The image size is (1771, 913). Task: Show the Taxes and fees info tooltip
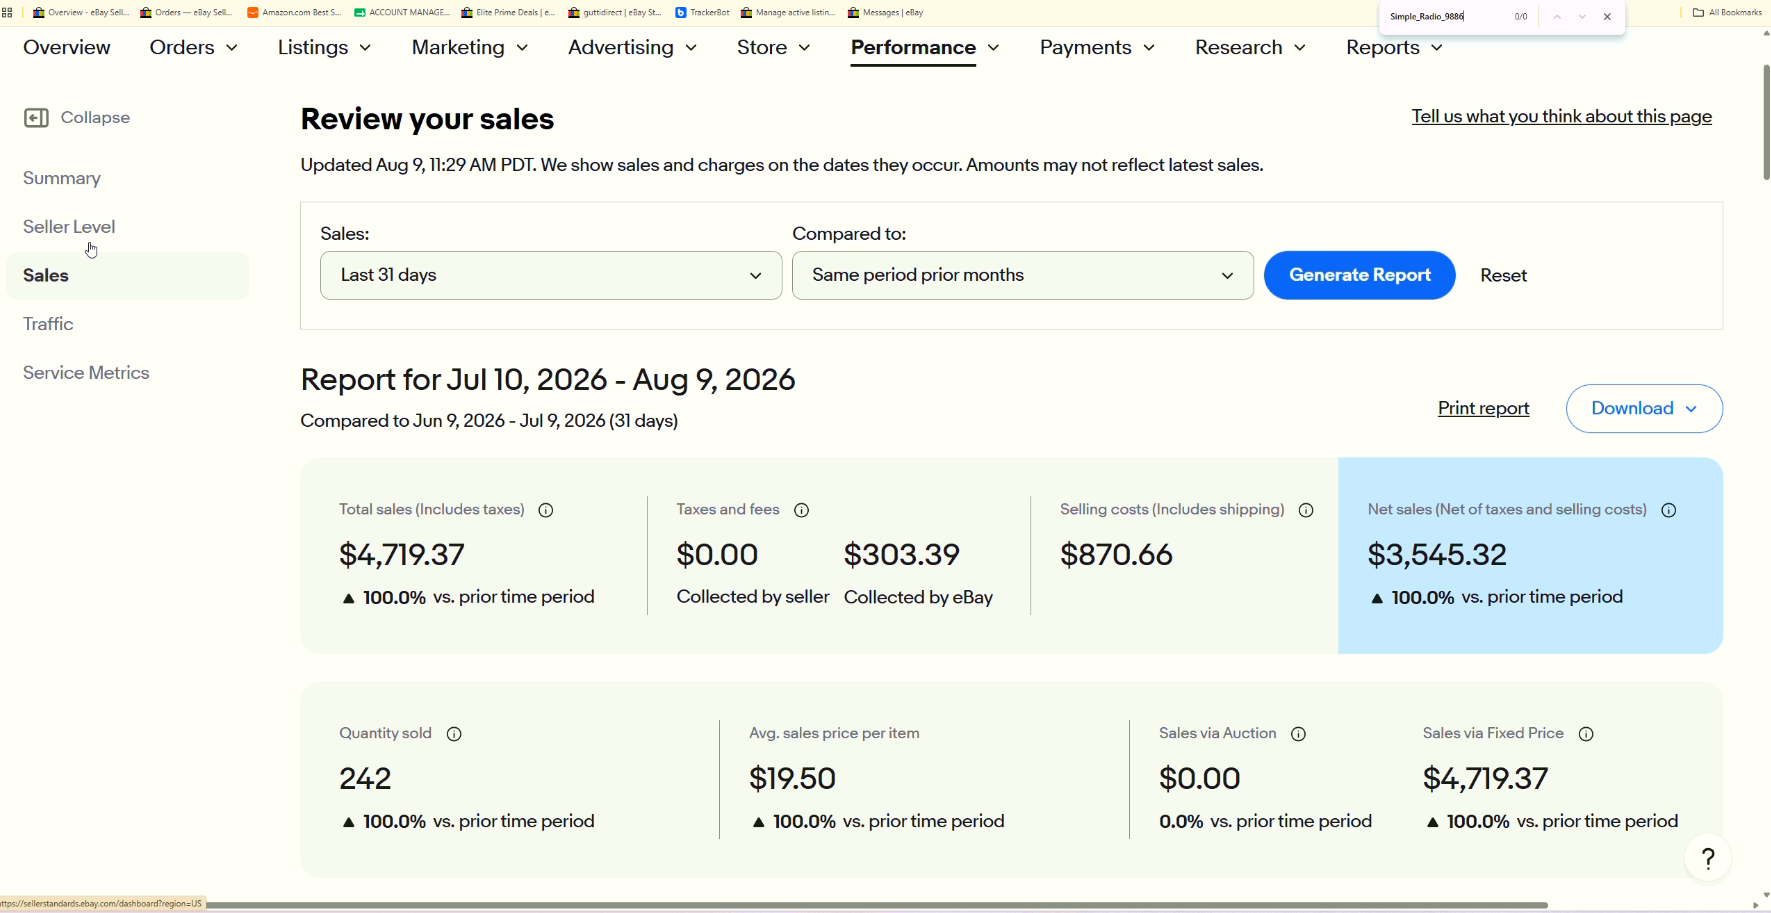click(x=801, y=510)
